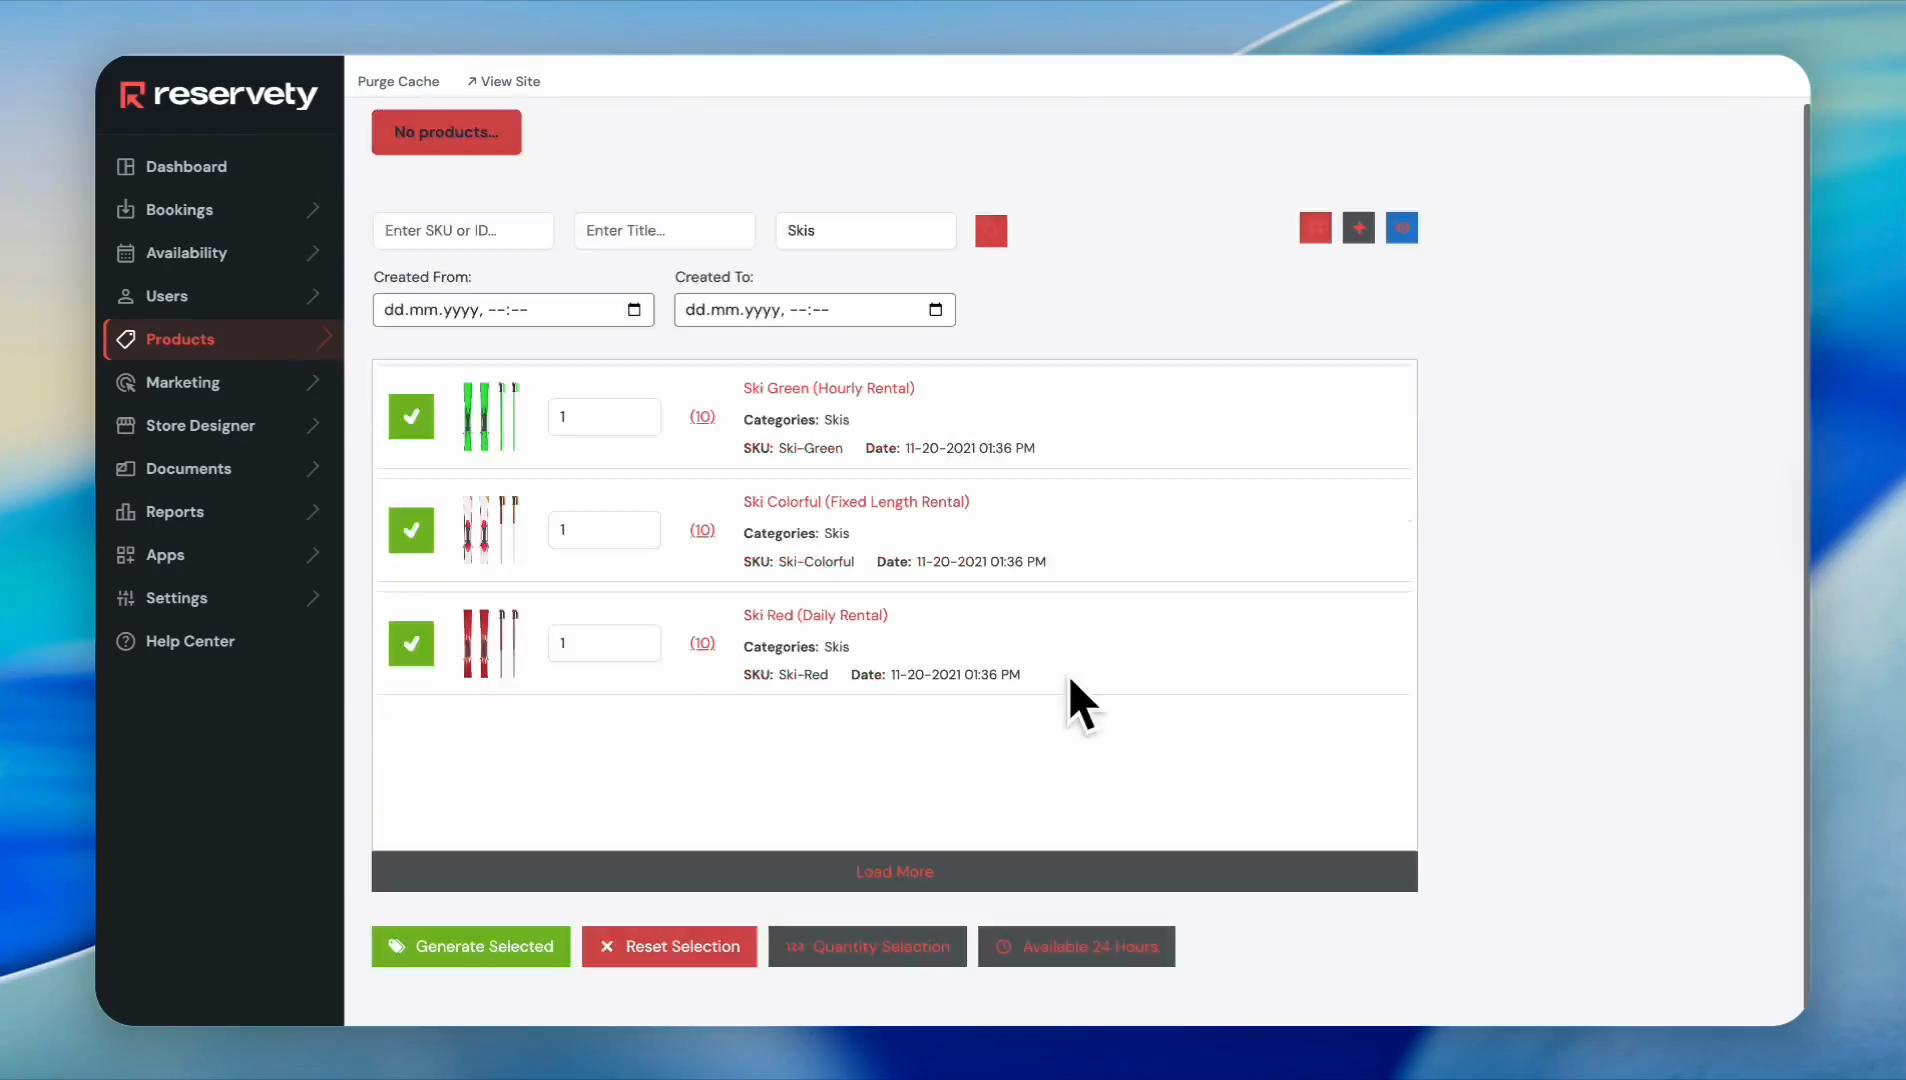Open calendar picker for Created To
This screenshot has height=1080, width=1906.
(x=935, y=310)
